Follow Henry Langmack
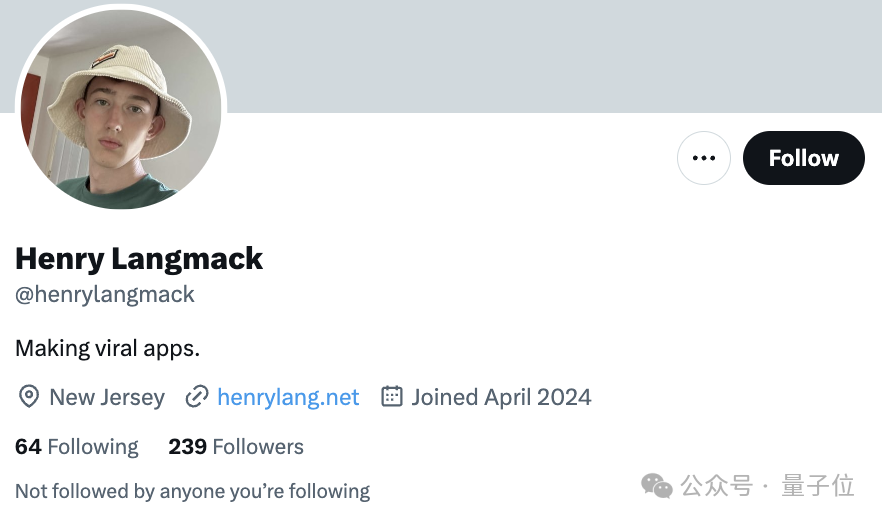Viewport: 882px width, 520px height. [803, 158]
